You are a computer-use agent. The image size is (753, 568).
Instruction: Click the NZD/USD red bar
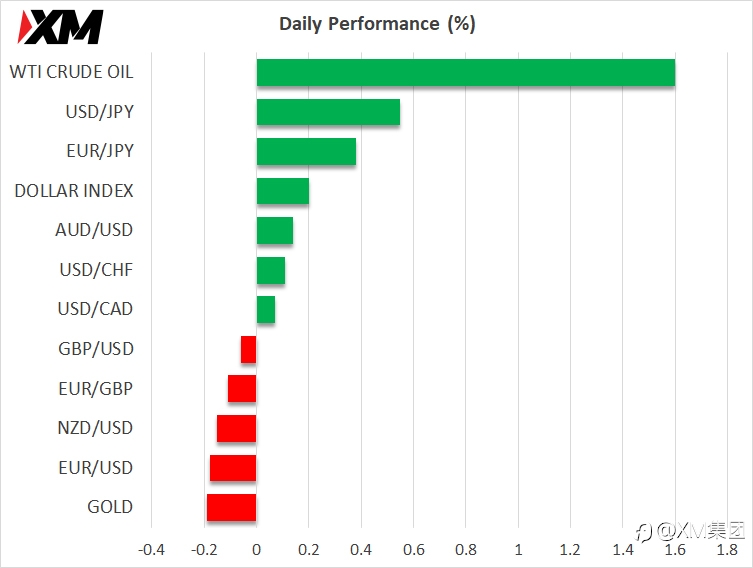coord(237,428)
